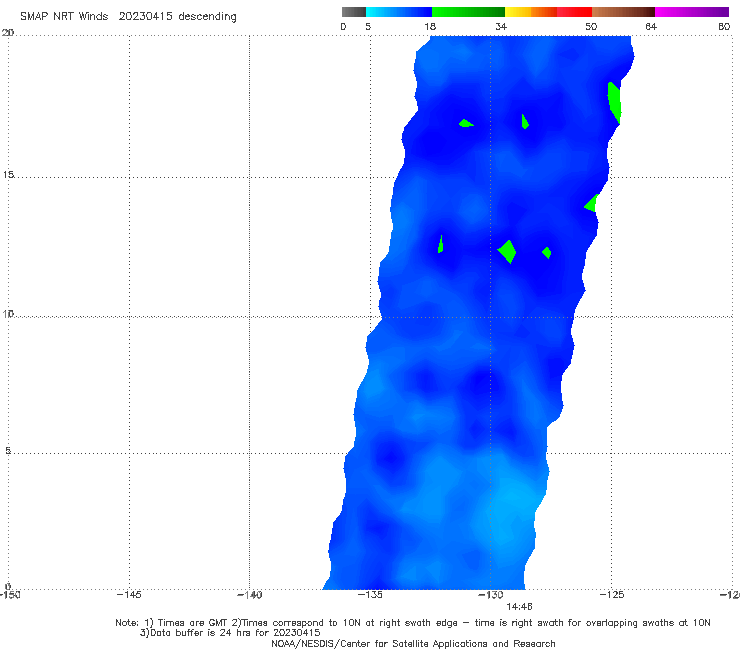Select the green segment of the color bar
The height and width of the screenshot is (650, 740).
pos(468,12)
